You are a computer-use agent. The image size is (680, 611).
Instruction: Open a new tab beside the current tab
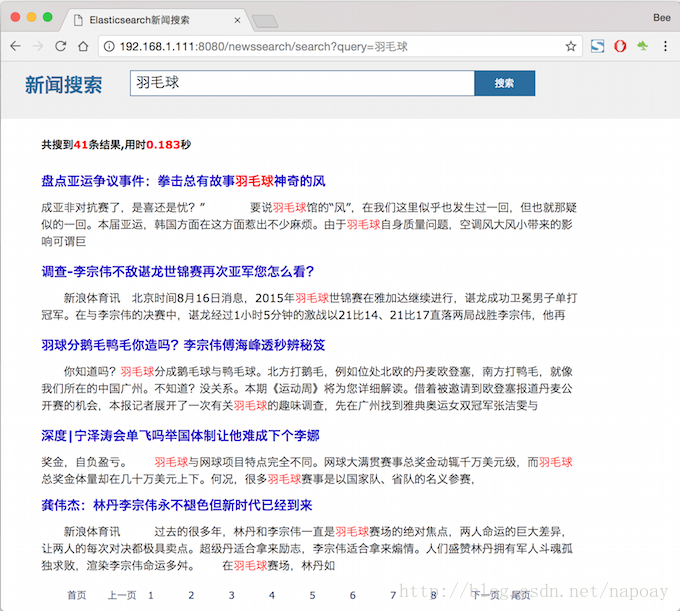264,21
